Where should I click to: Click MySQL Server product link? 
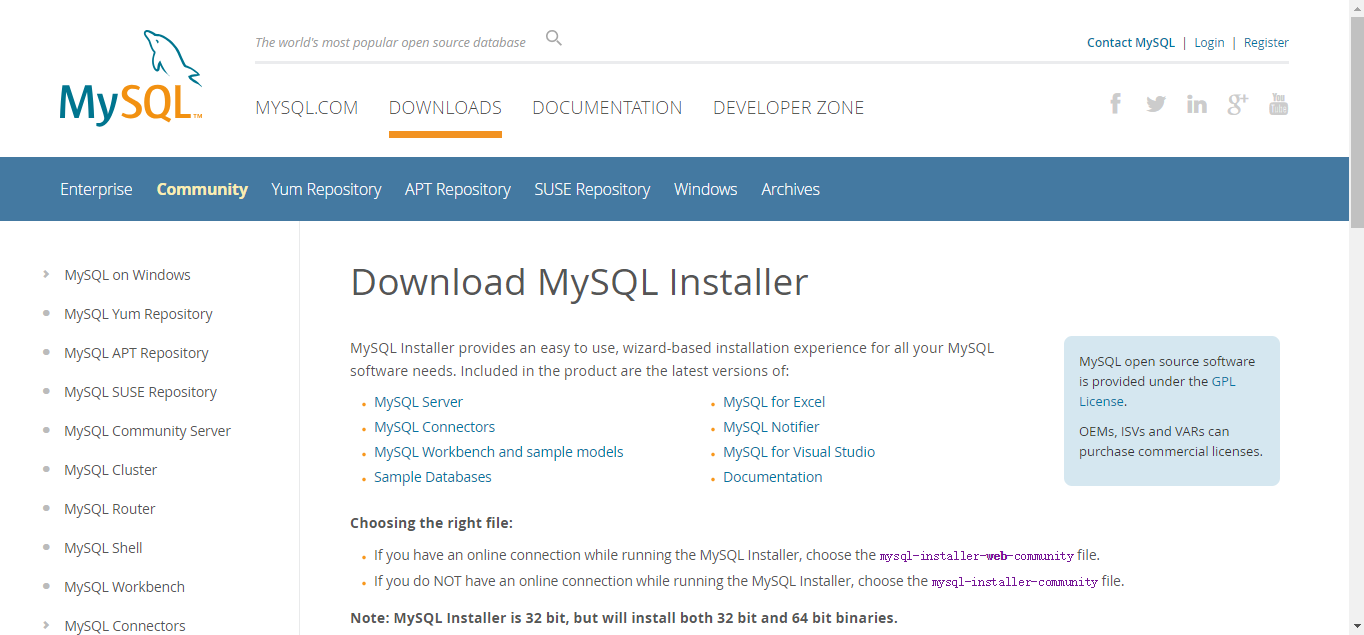pos(418,402)
